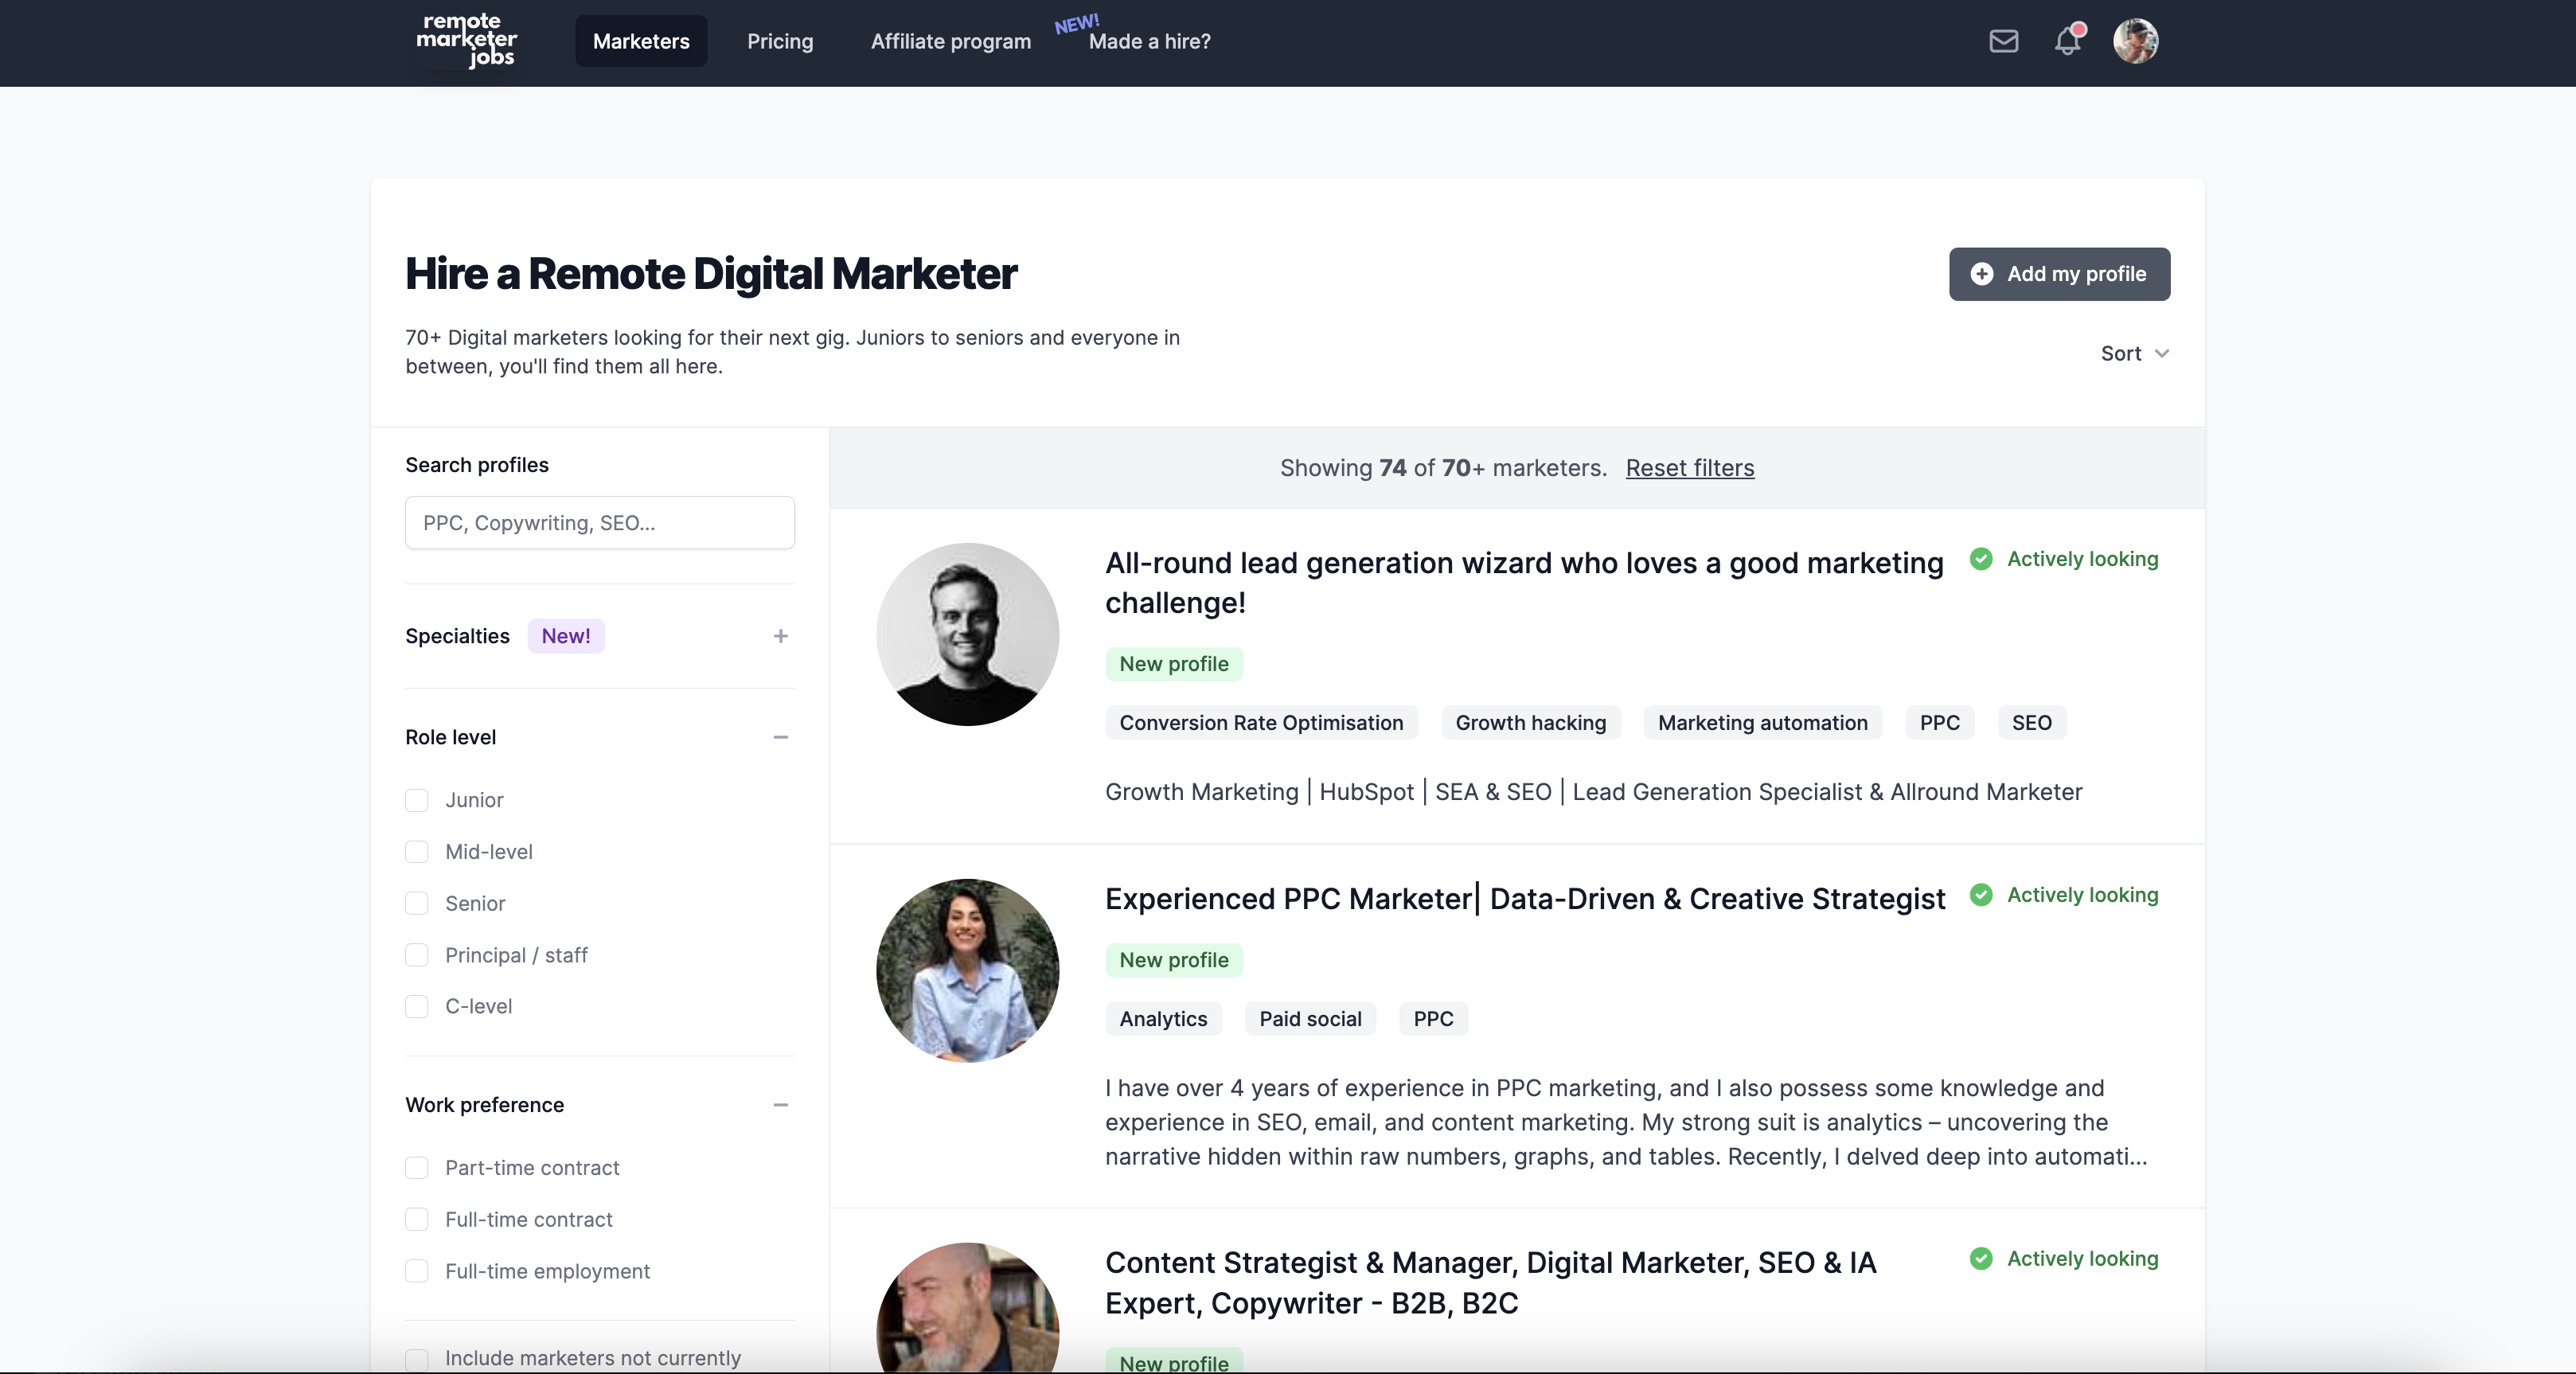Click the PPC tag on PPC Marketer profile
This screenshot has width=2576, height=1374.
1433,1019
